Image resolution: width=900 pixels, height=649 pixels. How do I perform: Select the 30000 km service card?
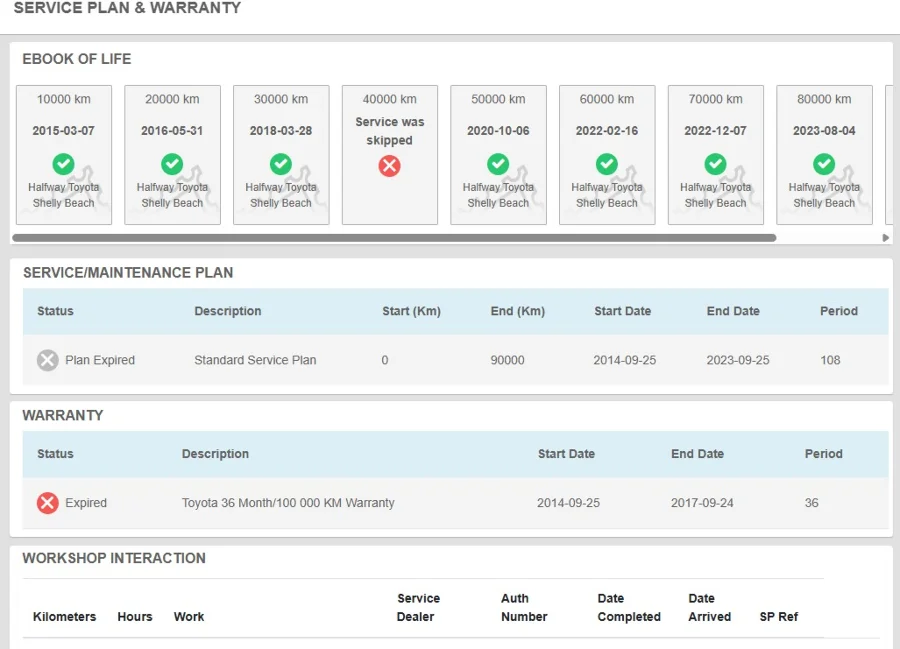pos(281,155)
